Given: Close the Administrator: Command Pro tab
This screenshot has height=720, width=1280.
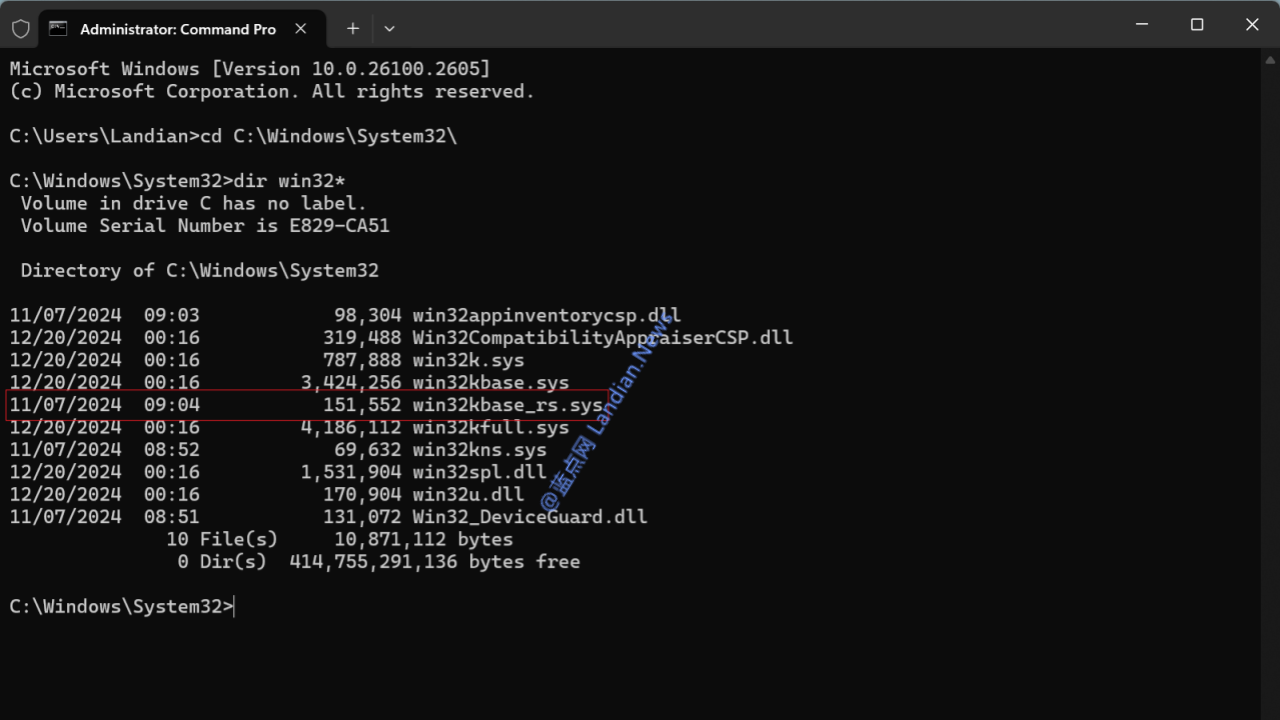Looking at the screenshot, I should tap(301, 29).
